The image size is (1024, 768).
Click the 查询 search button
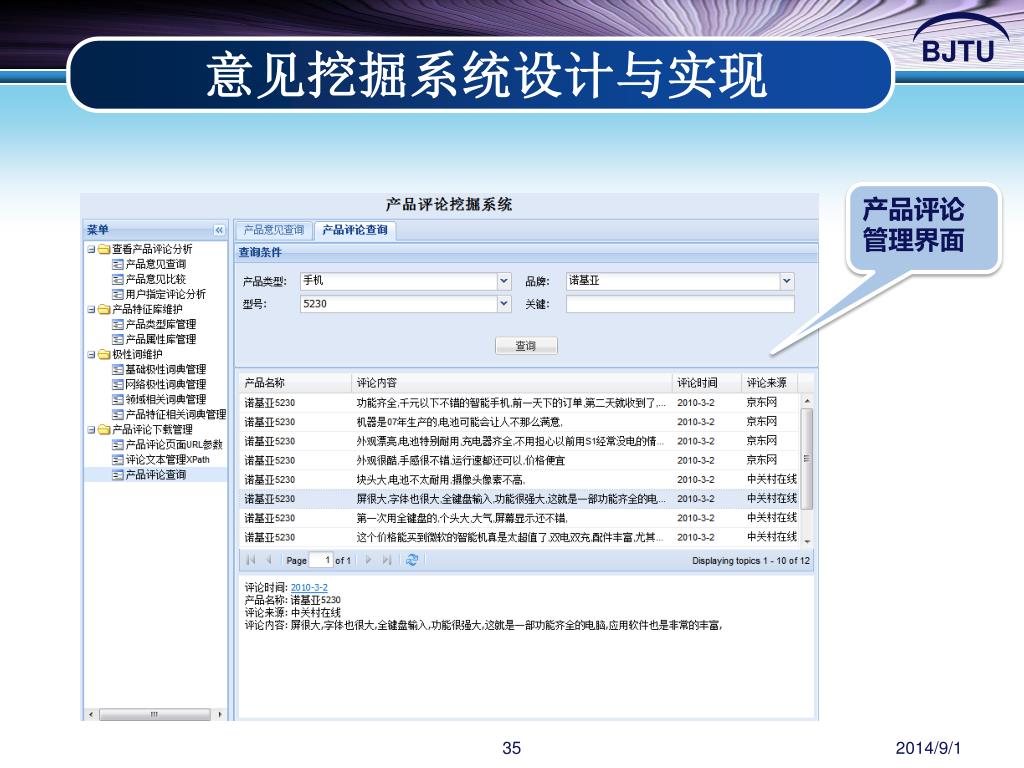526,346
